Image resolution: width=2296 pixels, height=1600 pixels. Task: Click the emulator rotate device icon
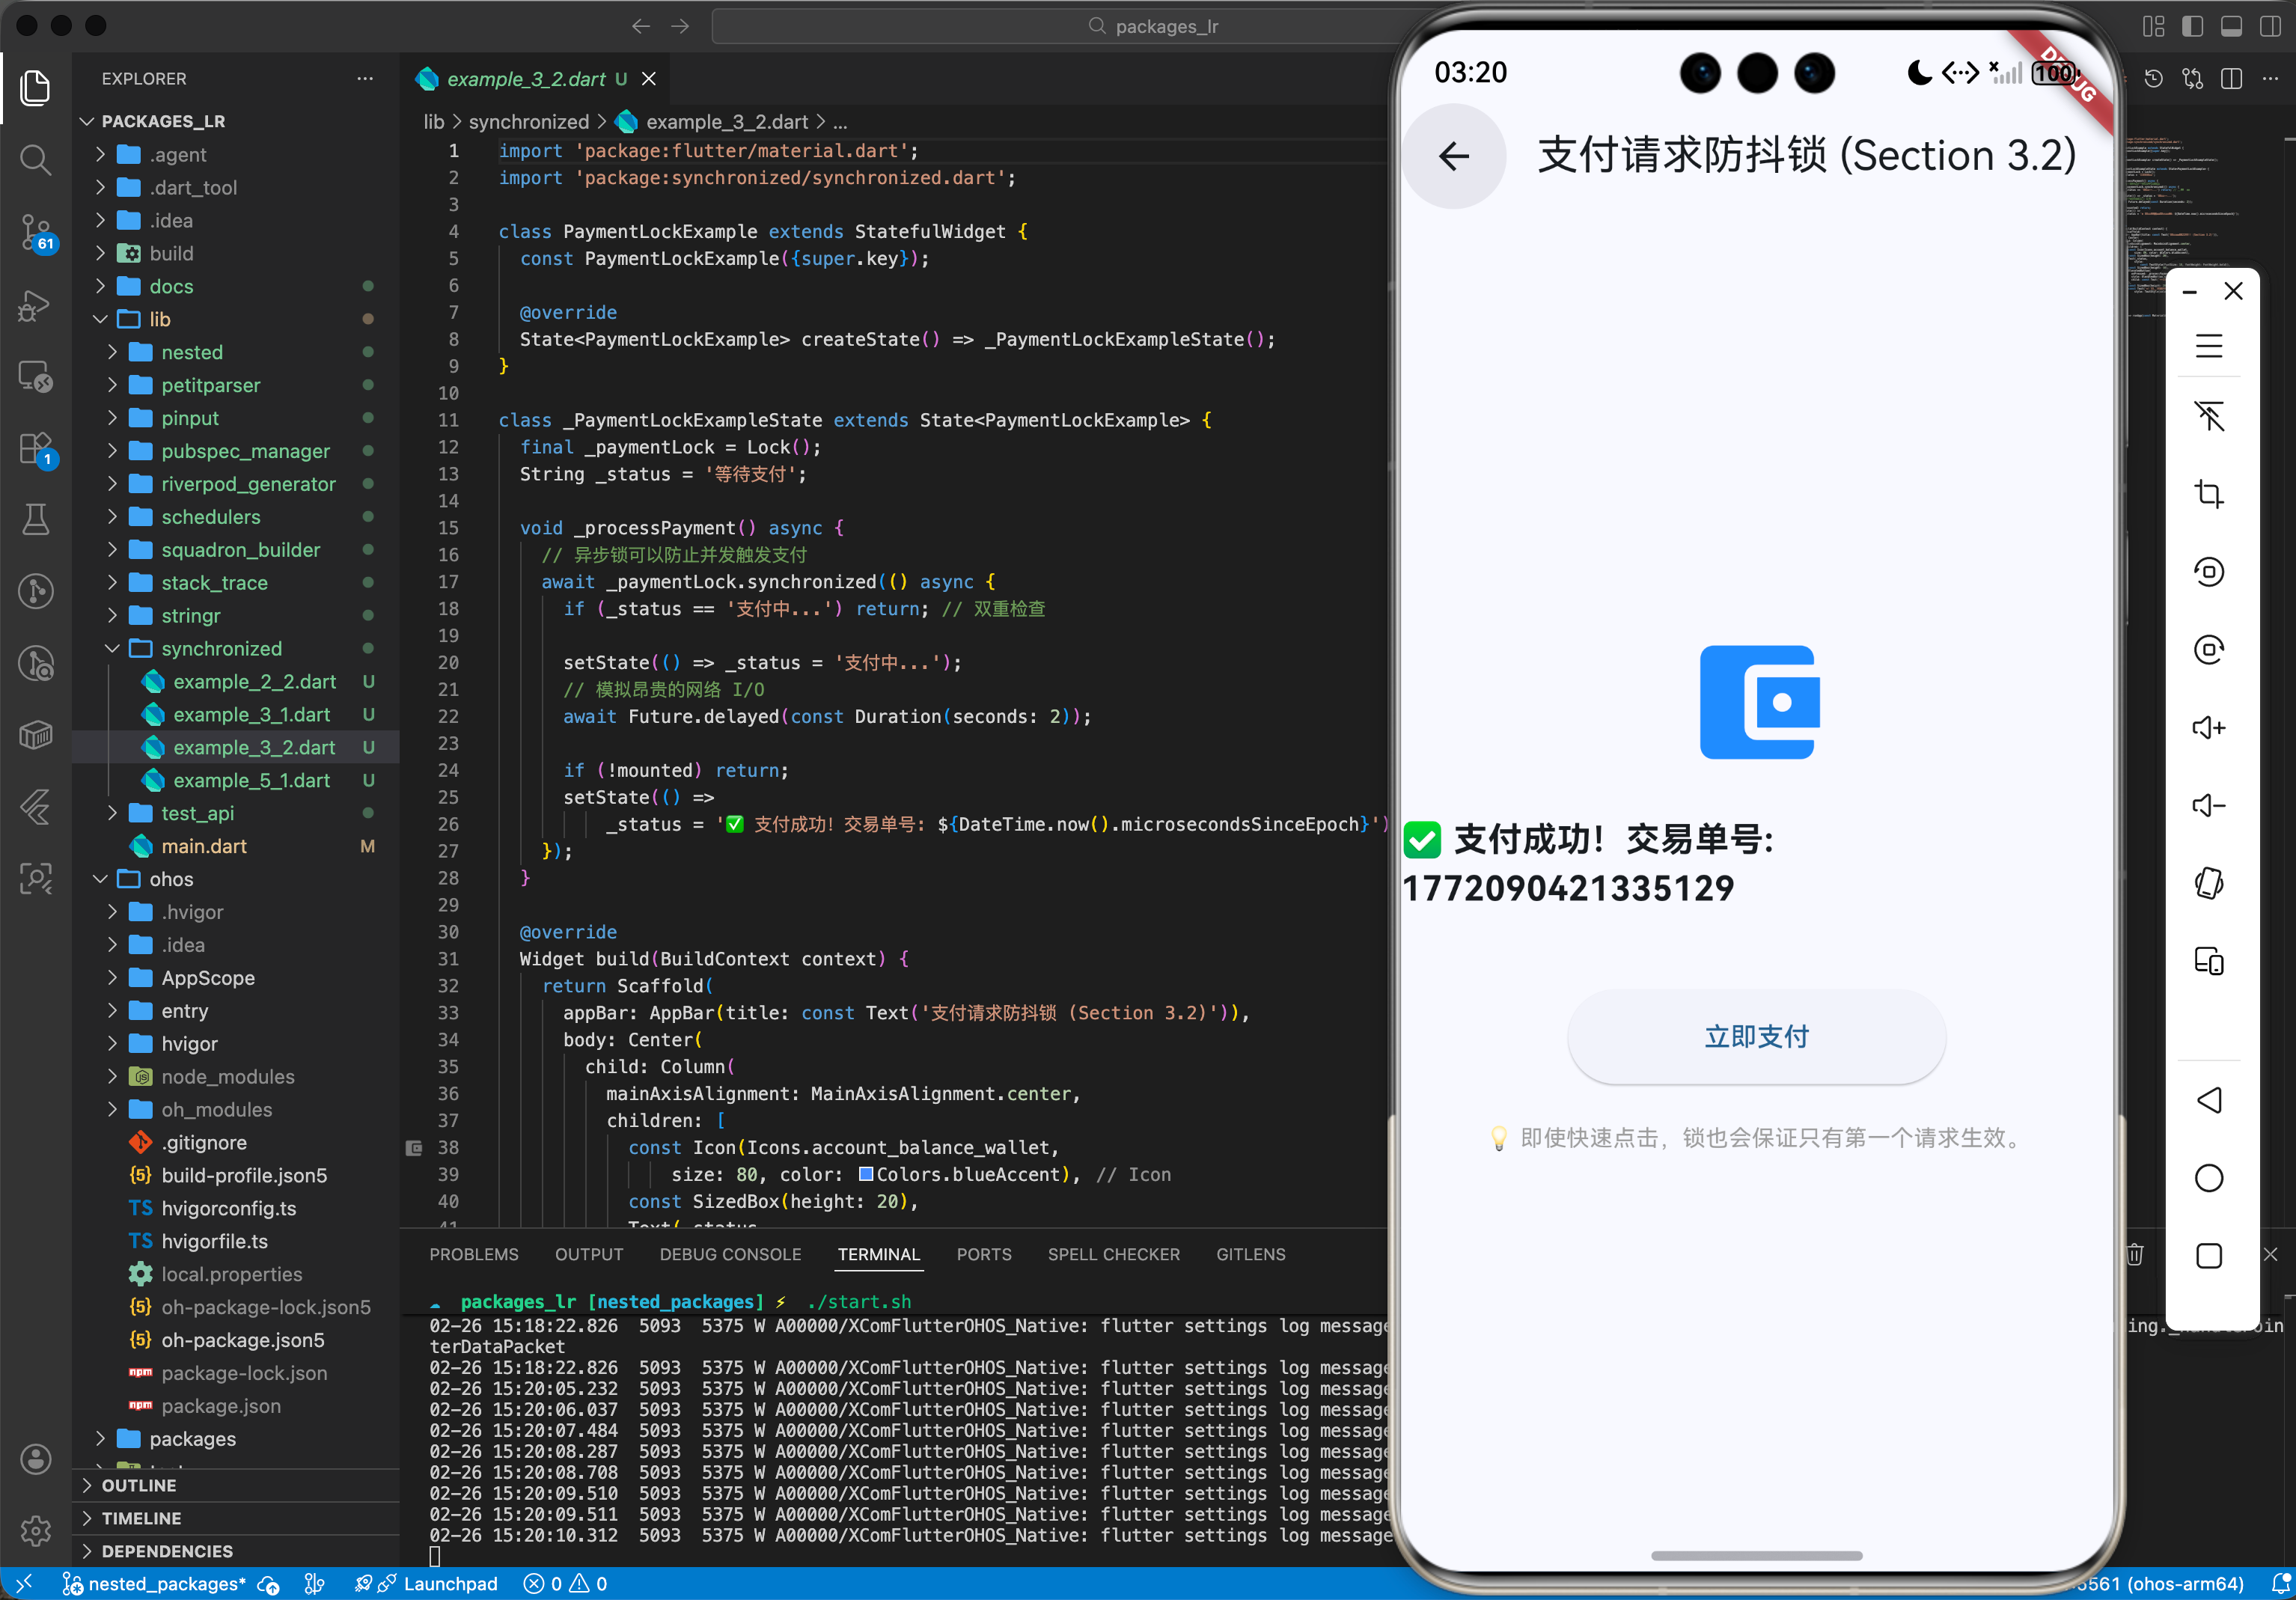(2209, 883)
